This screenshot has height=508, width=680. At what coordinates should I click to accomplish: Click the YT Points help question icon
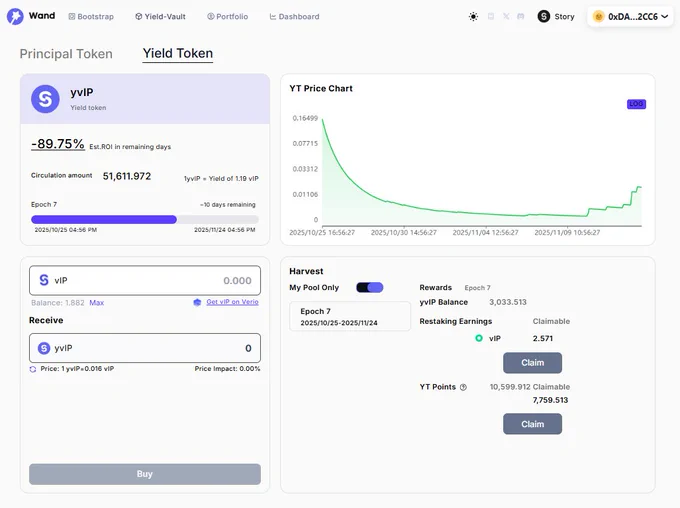(463, 387)
